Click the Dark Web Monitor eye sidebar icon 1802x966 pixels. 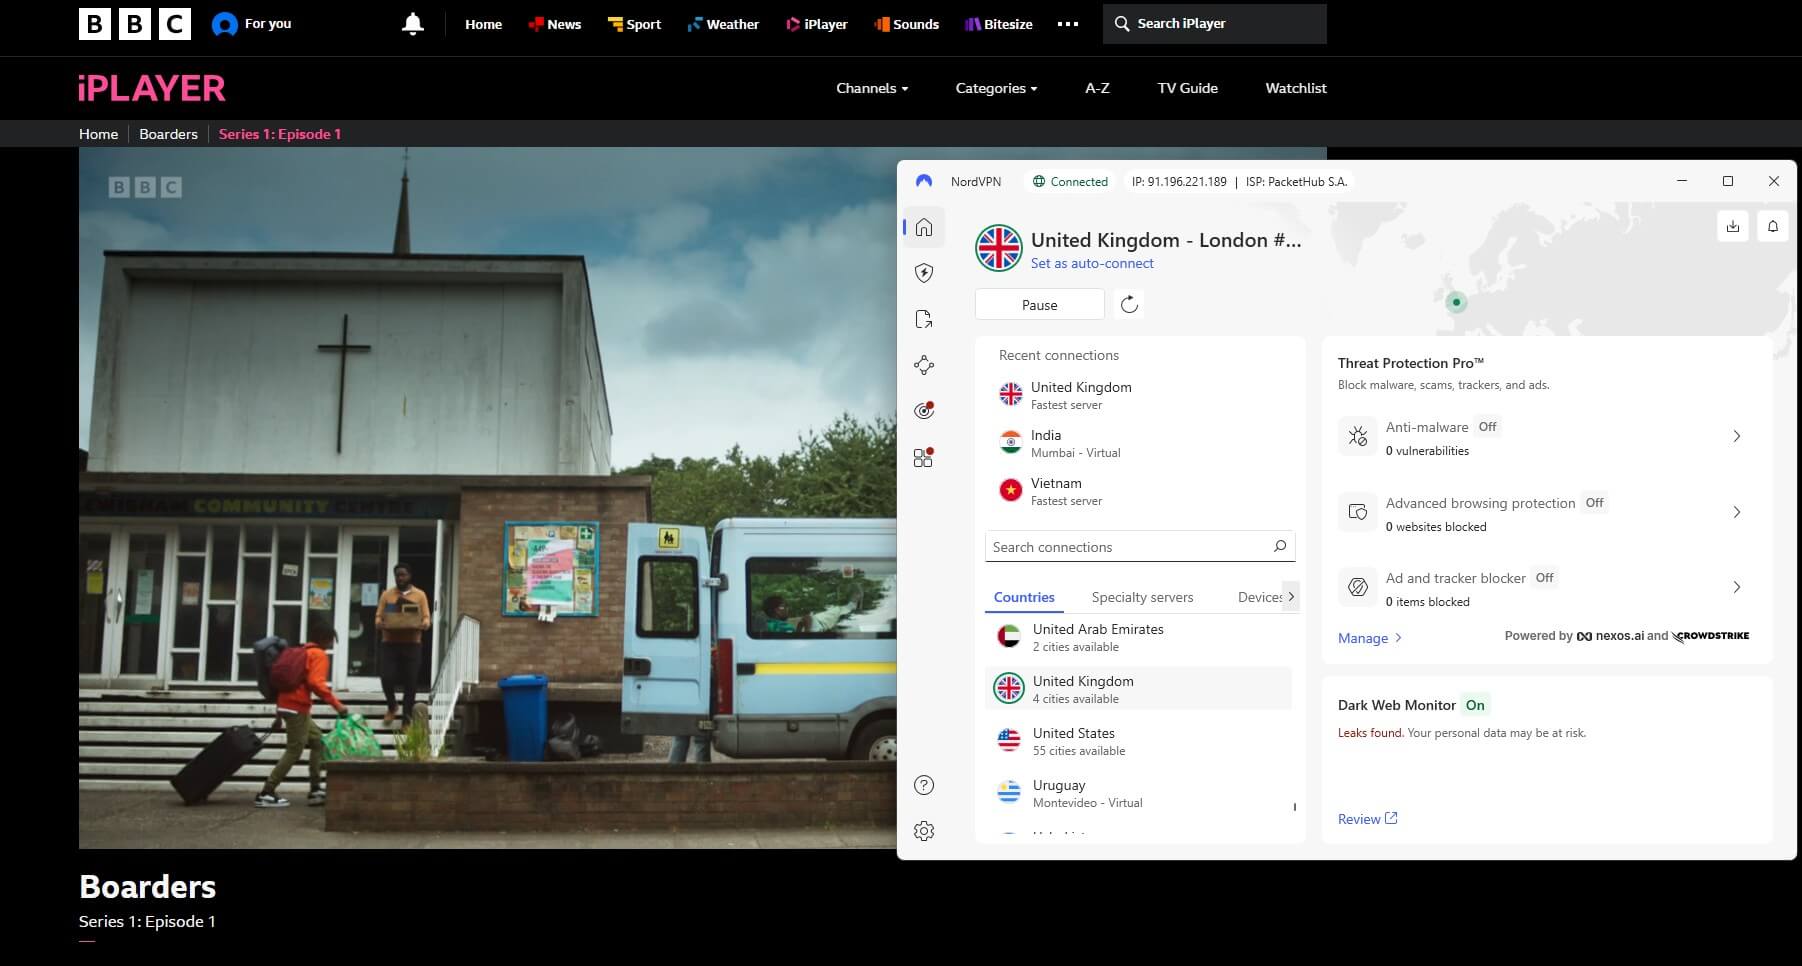click(924, 410)
